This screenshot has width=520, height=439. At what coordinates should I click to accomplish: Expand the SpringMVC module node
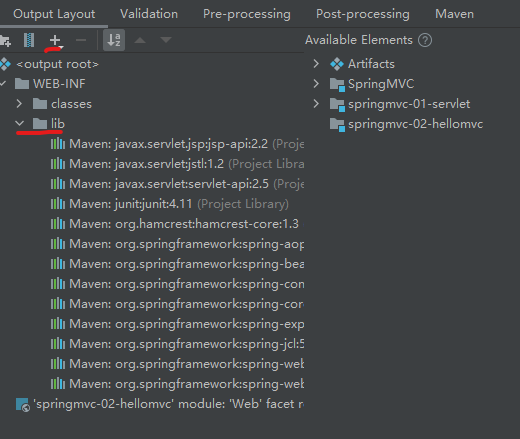tap(316, 84)
